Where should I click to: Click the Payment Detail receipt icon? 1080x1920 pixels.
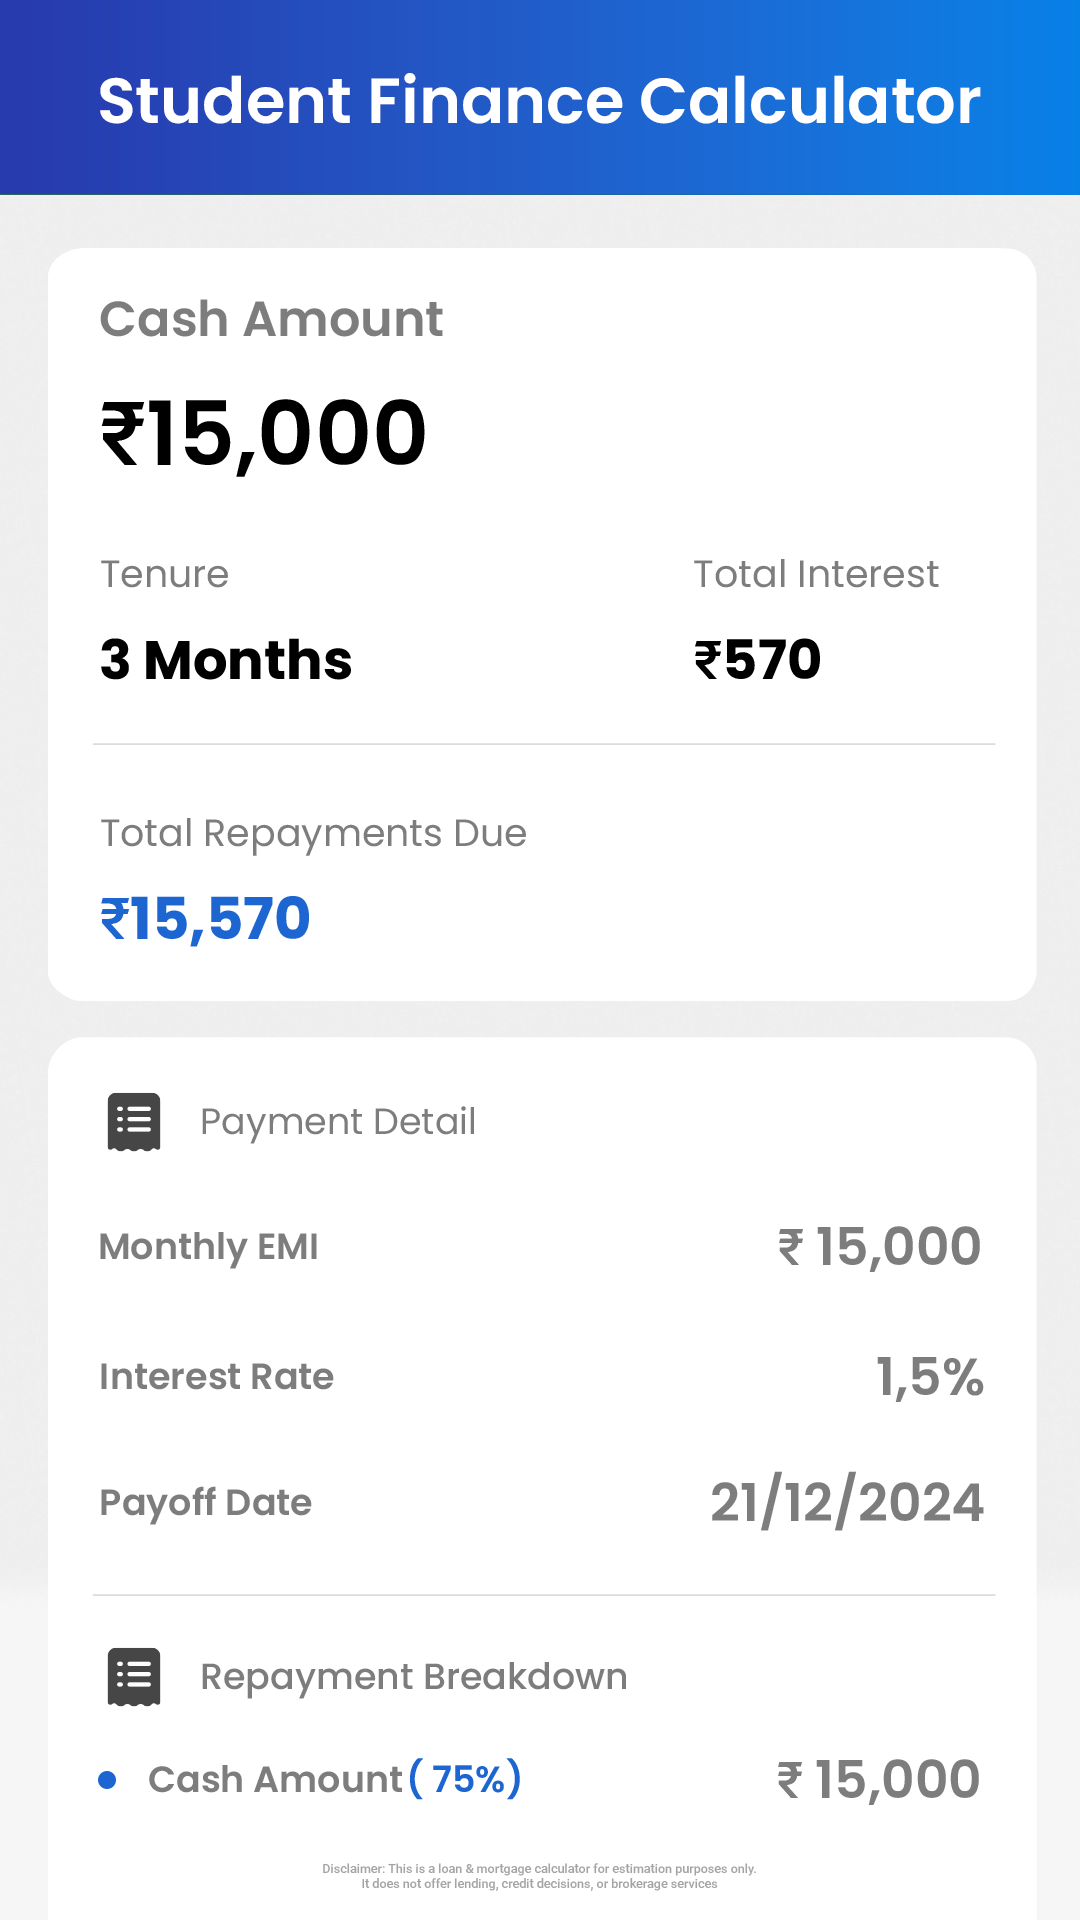click(x=134, y=1121)
